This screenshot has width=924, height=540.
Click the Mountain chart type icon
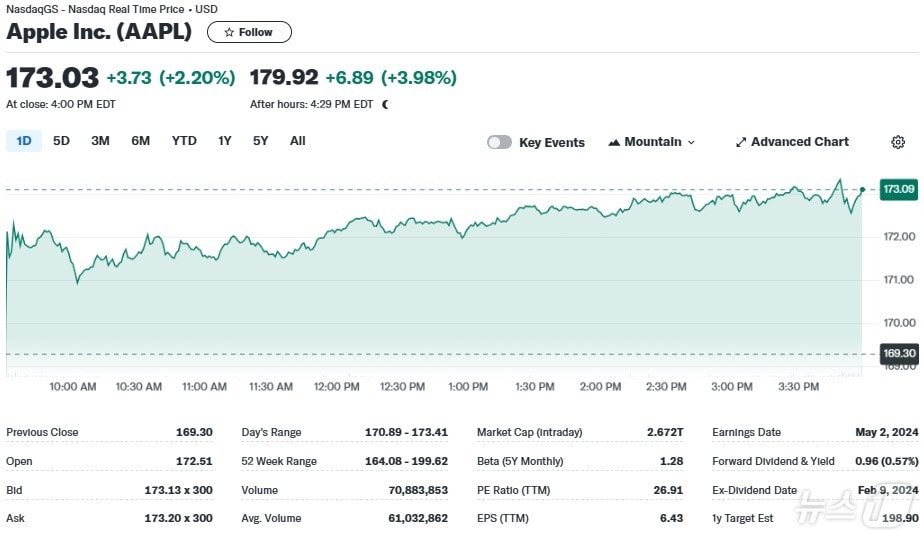click(614, 142)
